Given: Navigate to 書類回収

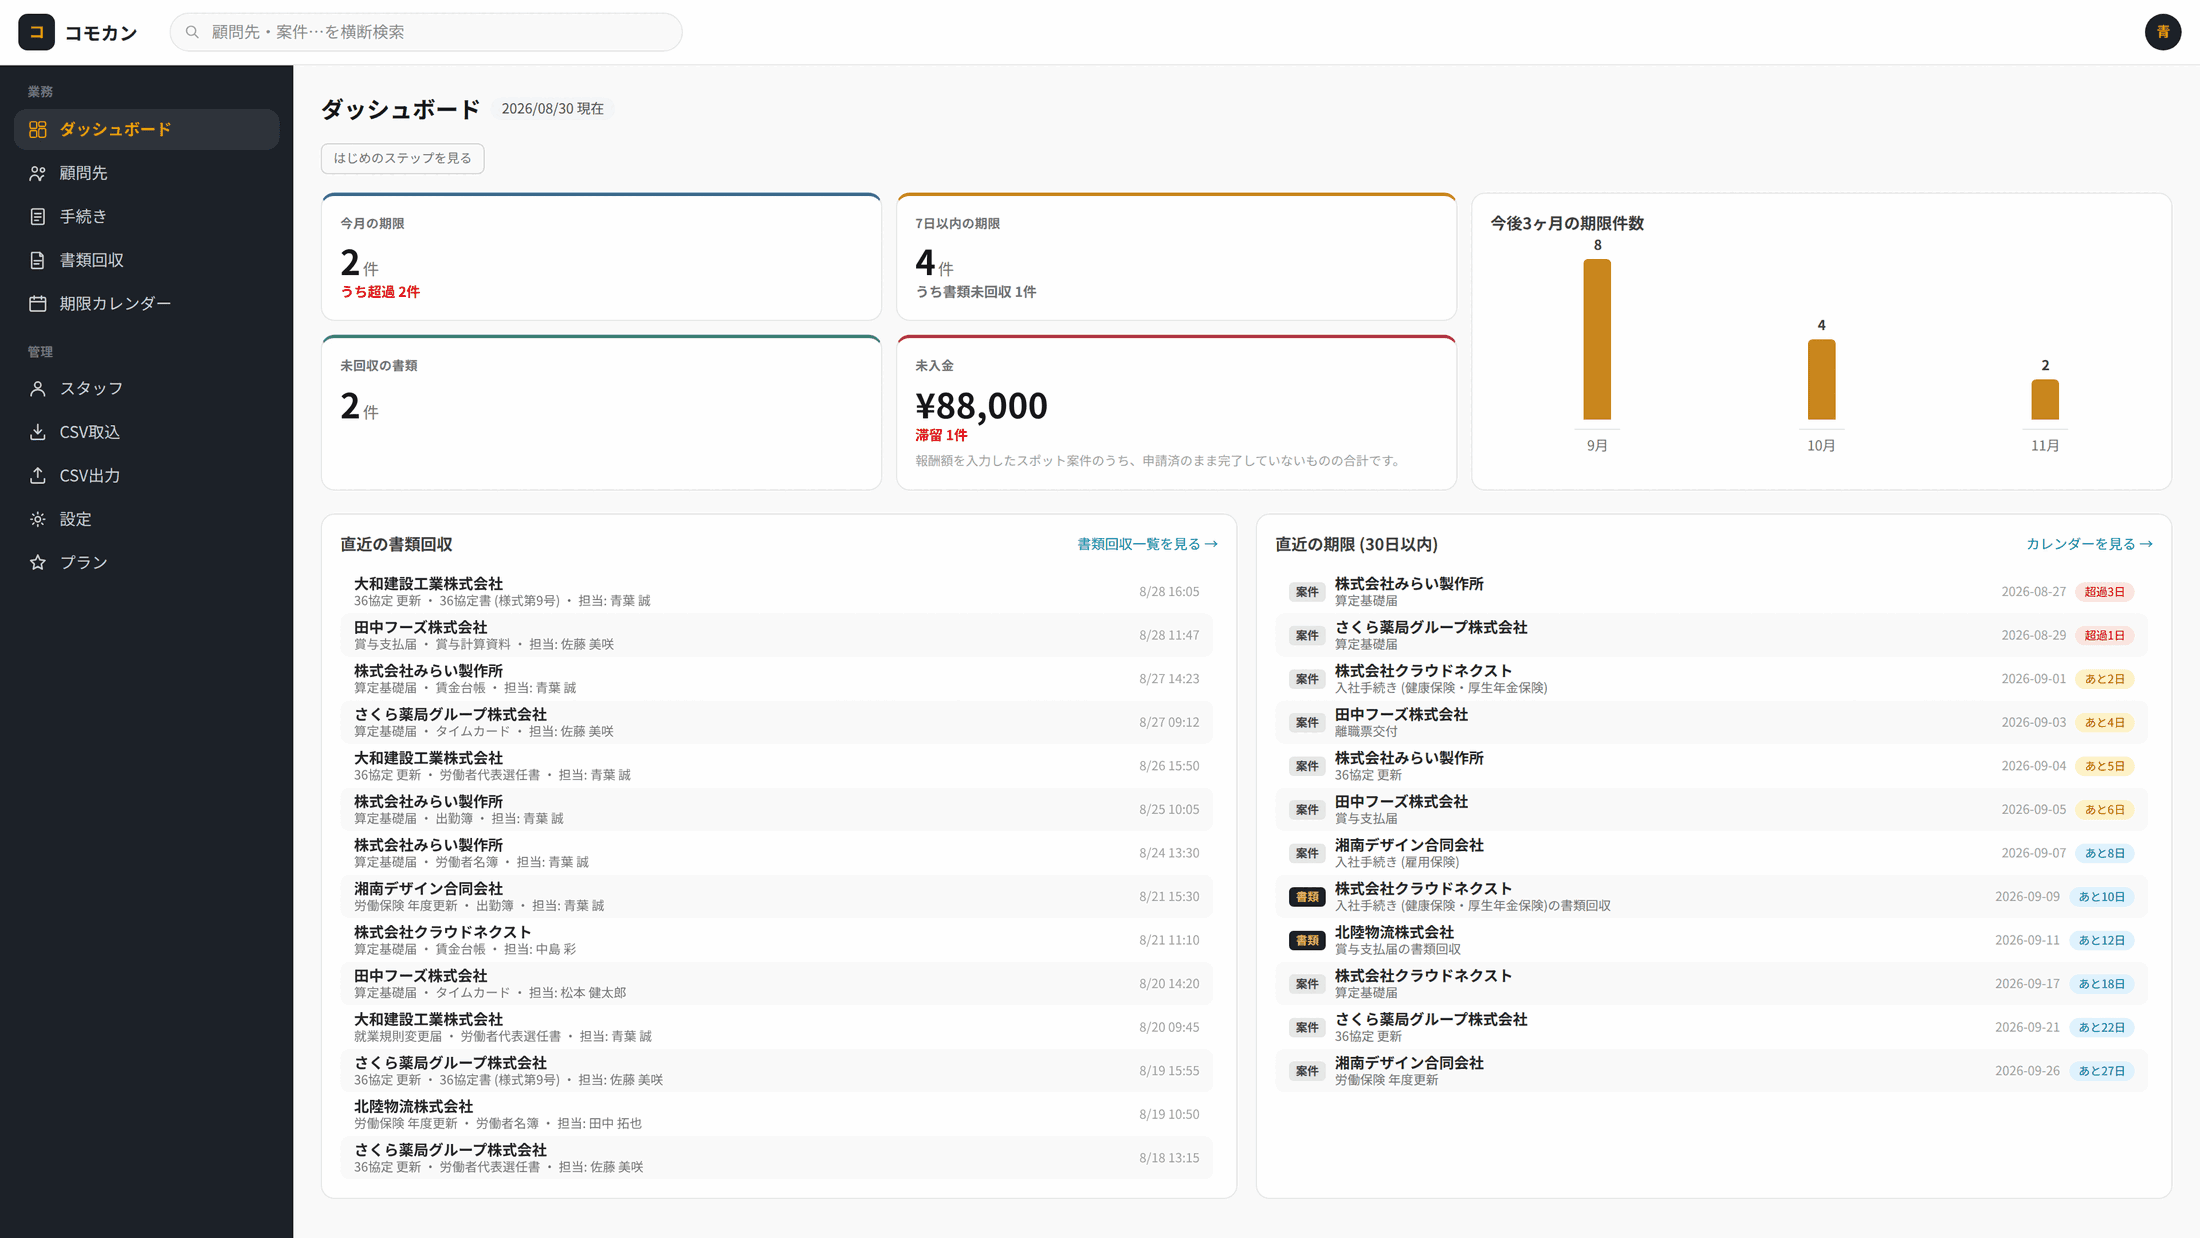Looking at the screenshot, I should [147, 260].
